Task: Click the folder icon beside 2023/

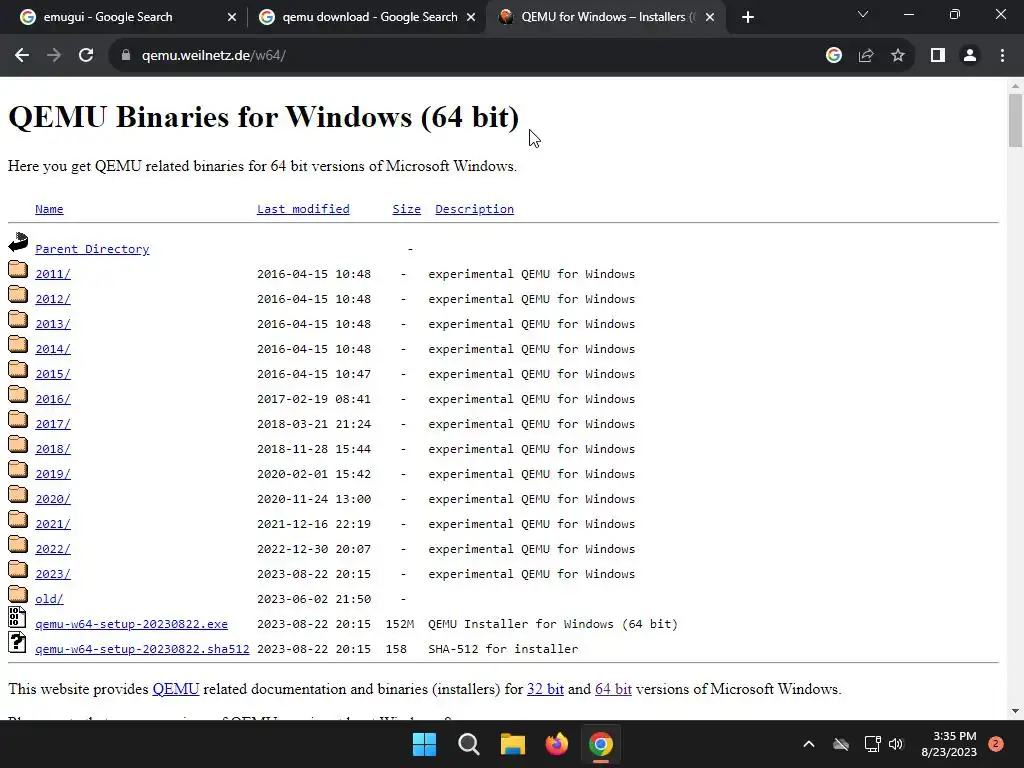Action: [x=18, y=569]
